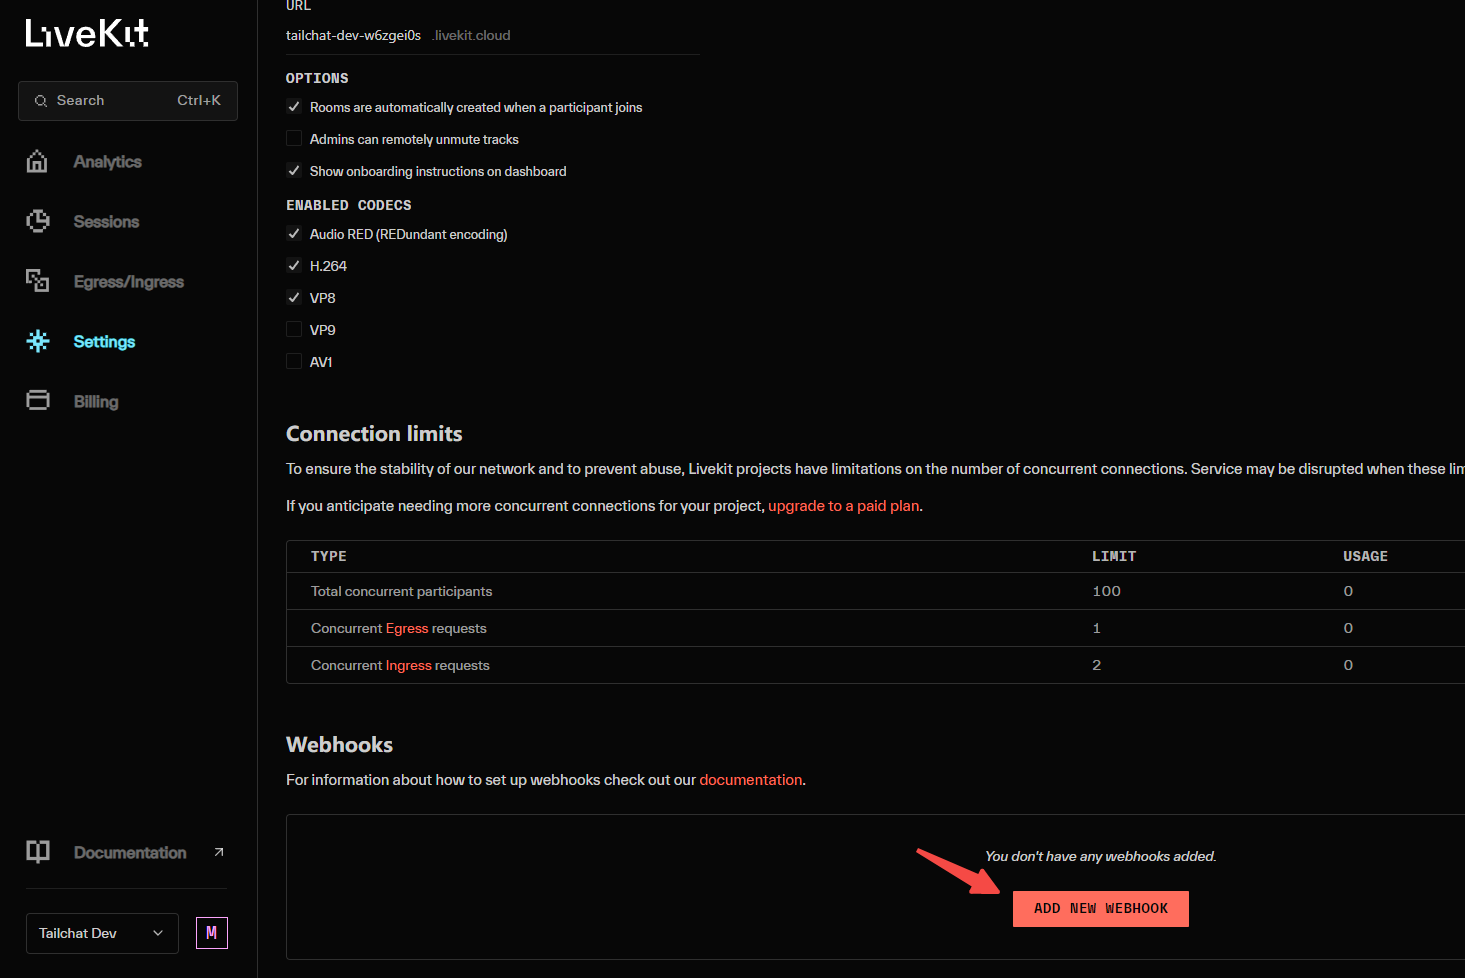Enable the AV1 codec checkbox
The image size is (1465, 978).
tap(294, 362)
